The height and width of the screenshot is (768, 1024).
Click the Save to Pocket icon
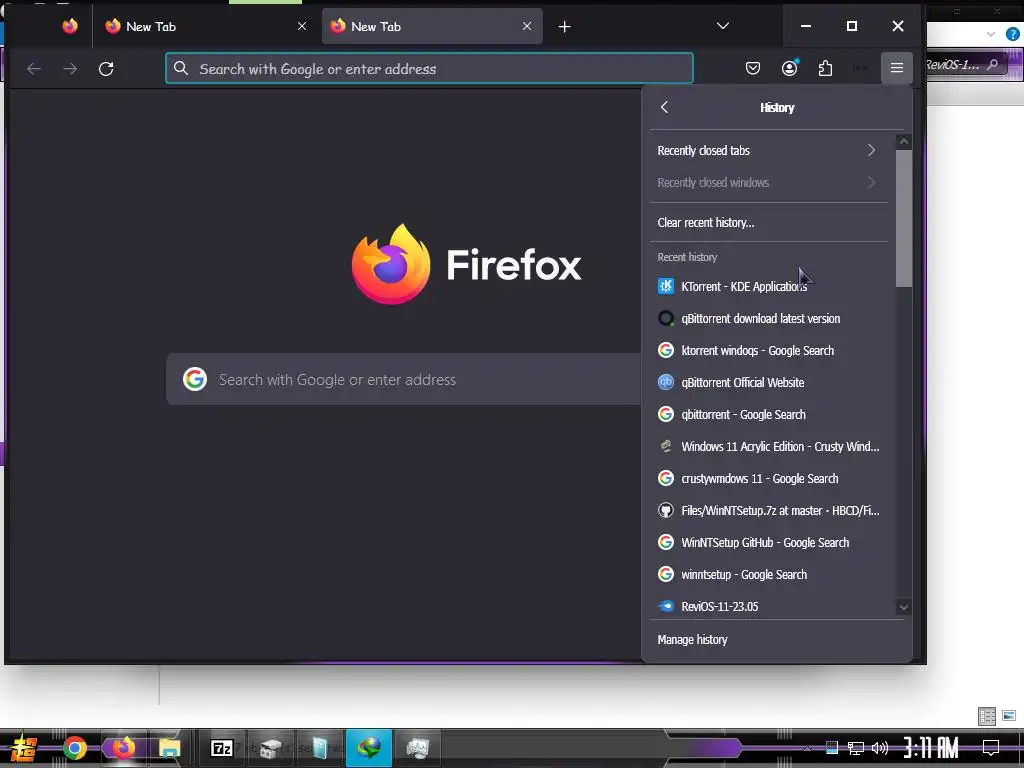753,68
